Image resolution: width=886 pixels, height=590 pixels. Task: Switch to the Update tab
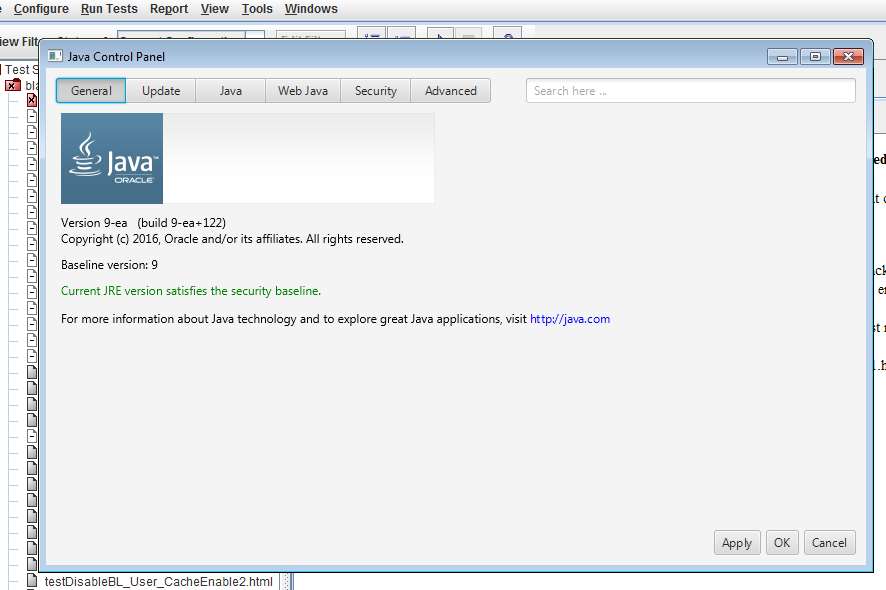point(161,91)
